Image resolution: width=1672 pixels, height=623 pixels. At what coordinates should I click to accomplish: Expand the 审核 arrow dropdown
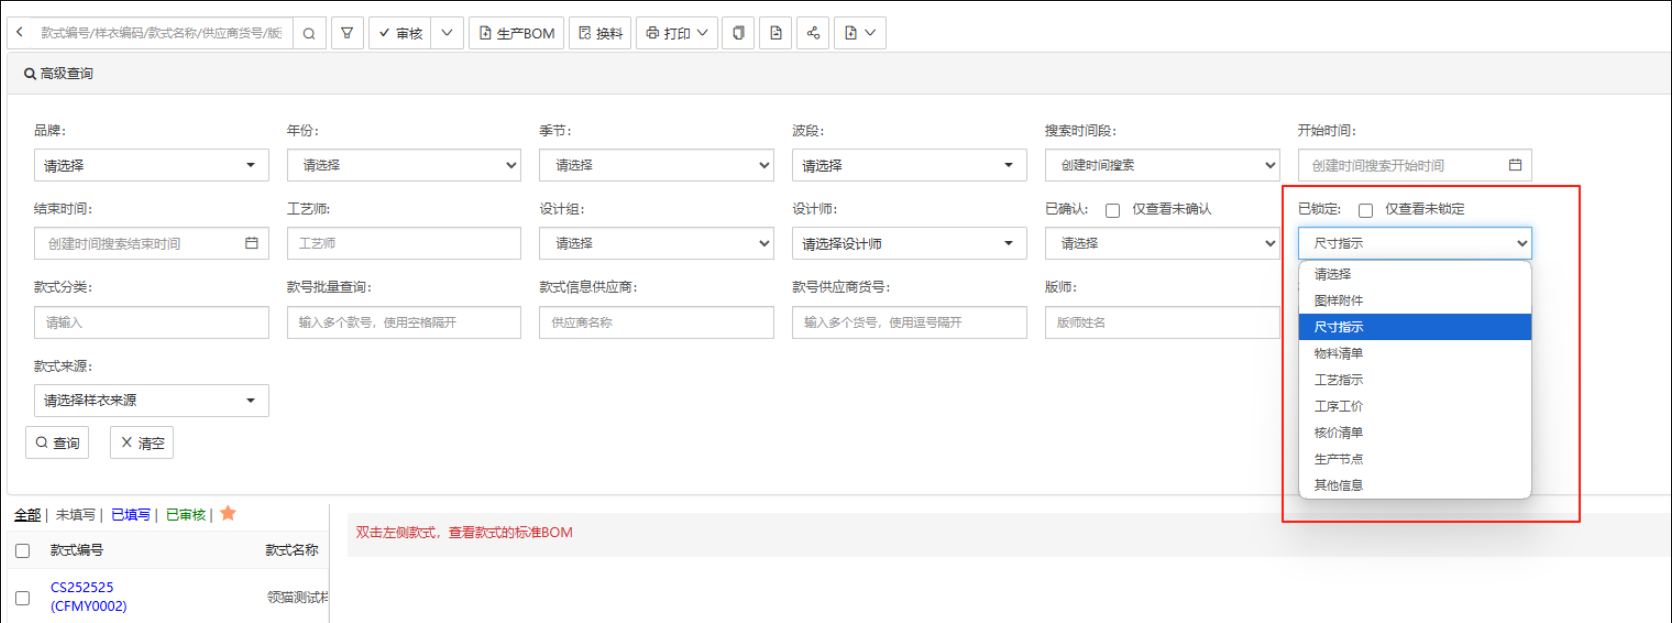pos(447,33)
